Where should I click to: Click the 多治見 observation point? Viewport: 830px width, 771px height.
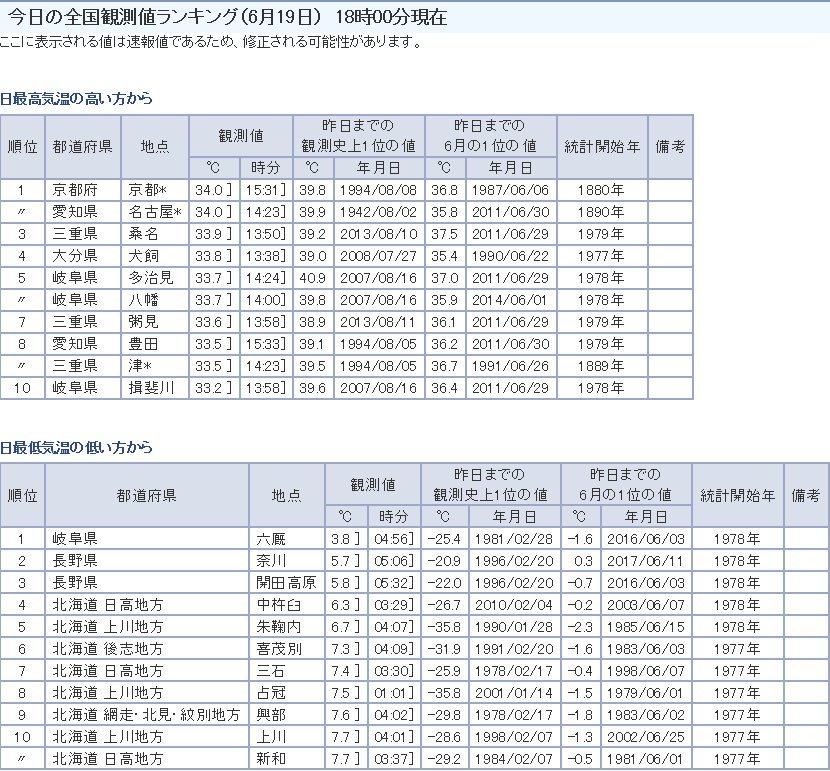pos(150,277)
